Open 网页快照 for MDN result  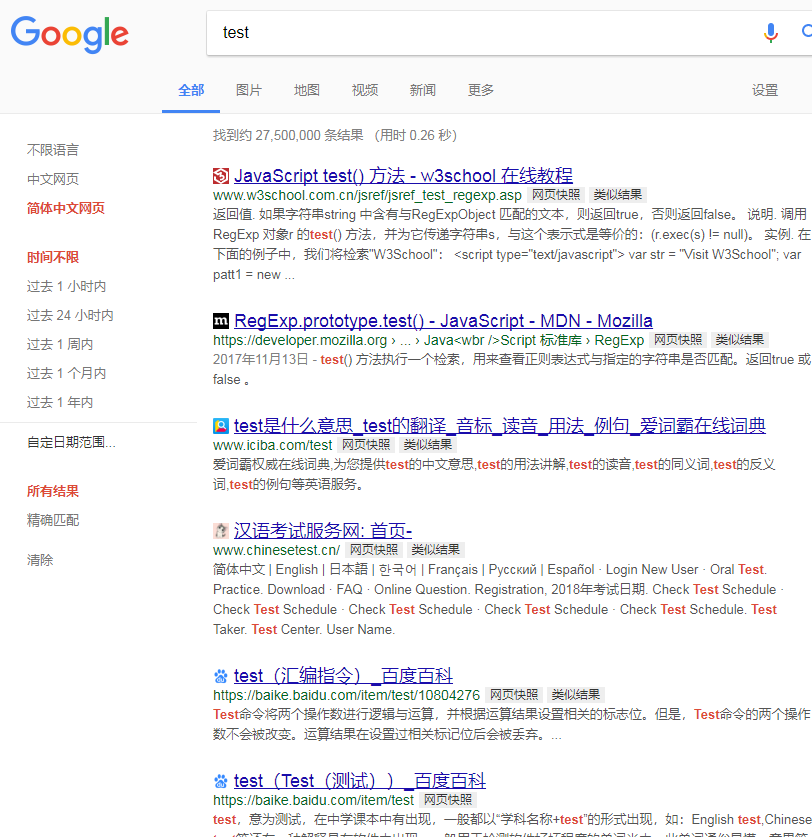pyautogui.click(x=678, y=340)
